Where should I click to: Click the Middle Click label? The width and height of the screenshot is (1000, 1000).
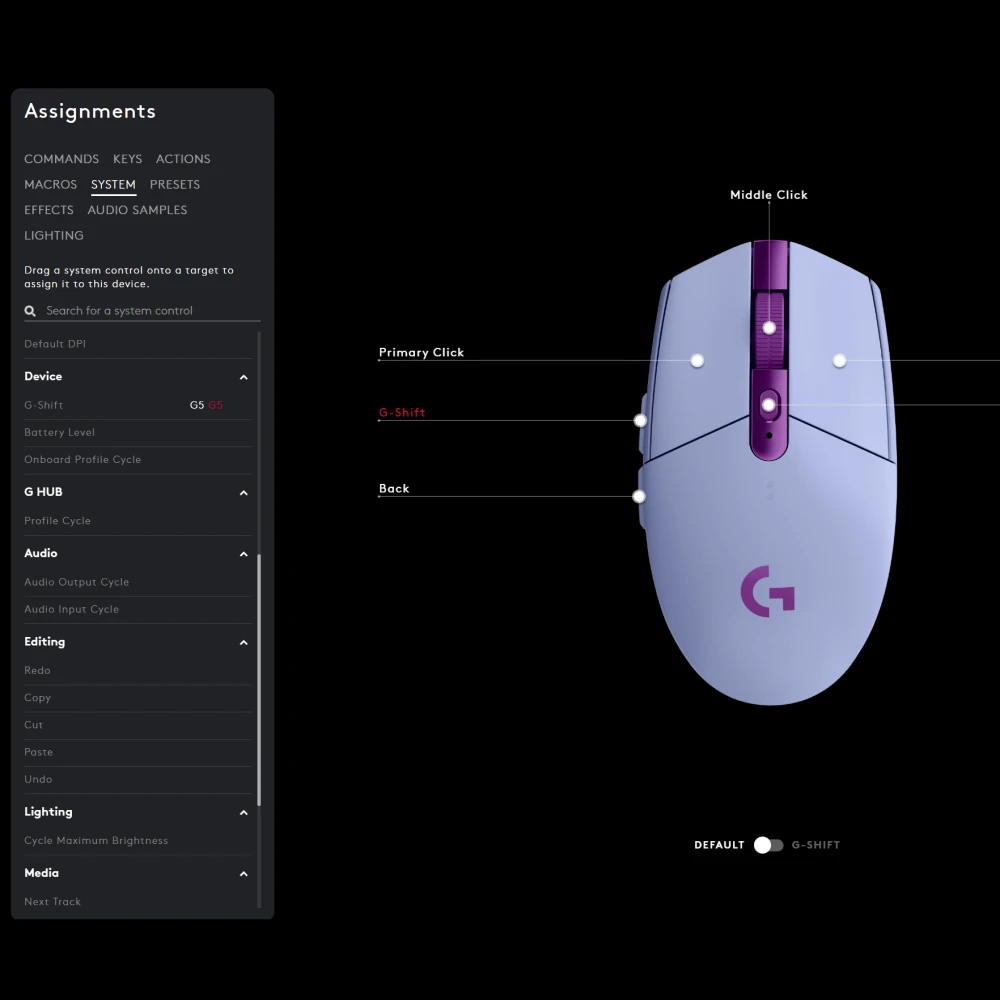768,195
